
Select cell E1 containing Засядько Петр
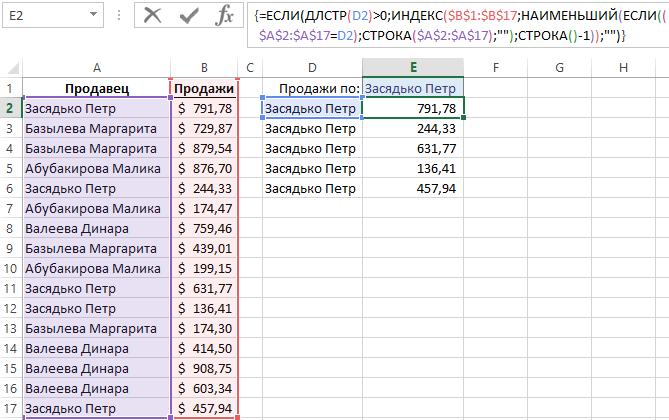click(x=413, y=88)
